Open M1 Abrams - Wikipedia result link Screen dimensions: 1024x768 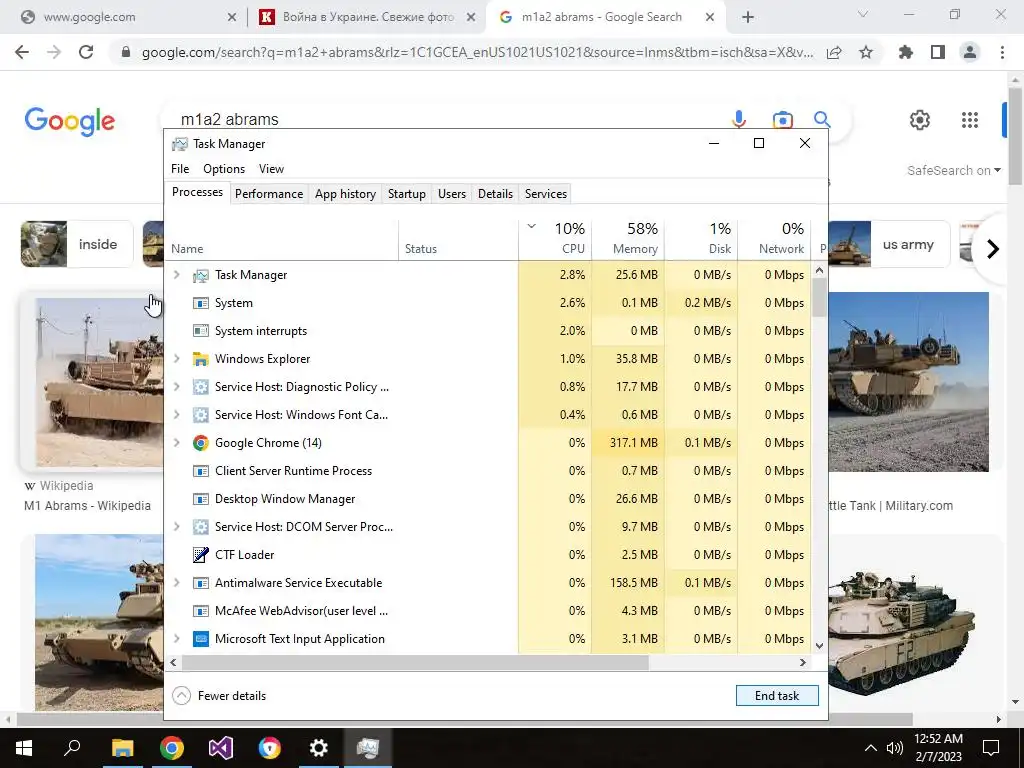point(87,505)
